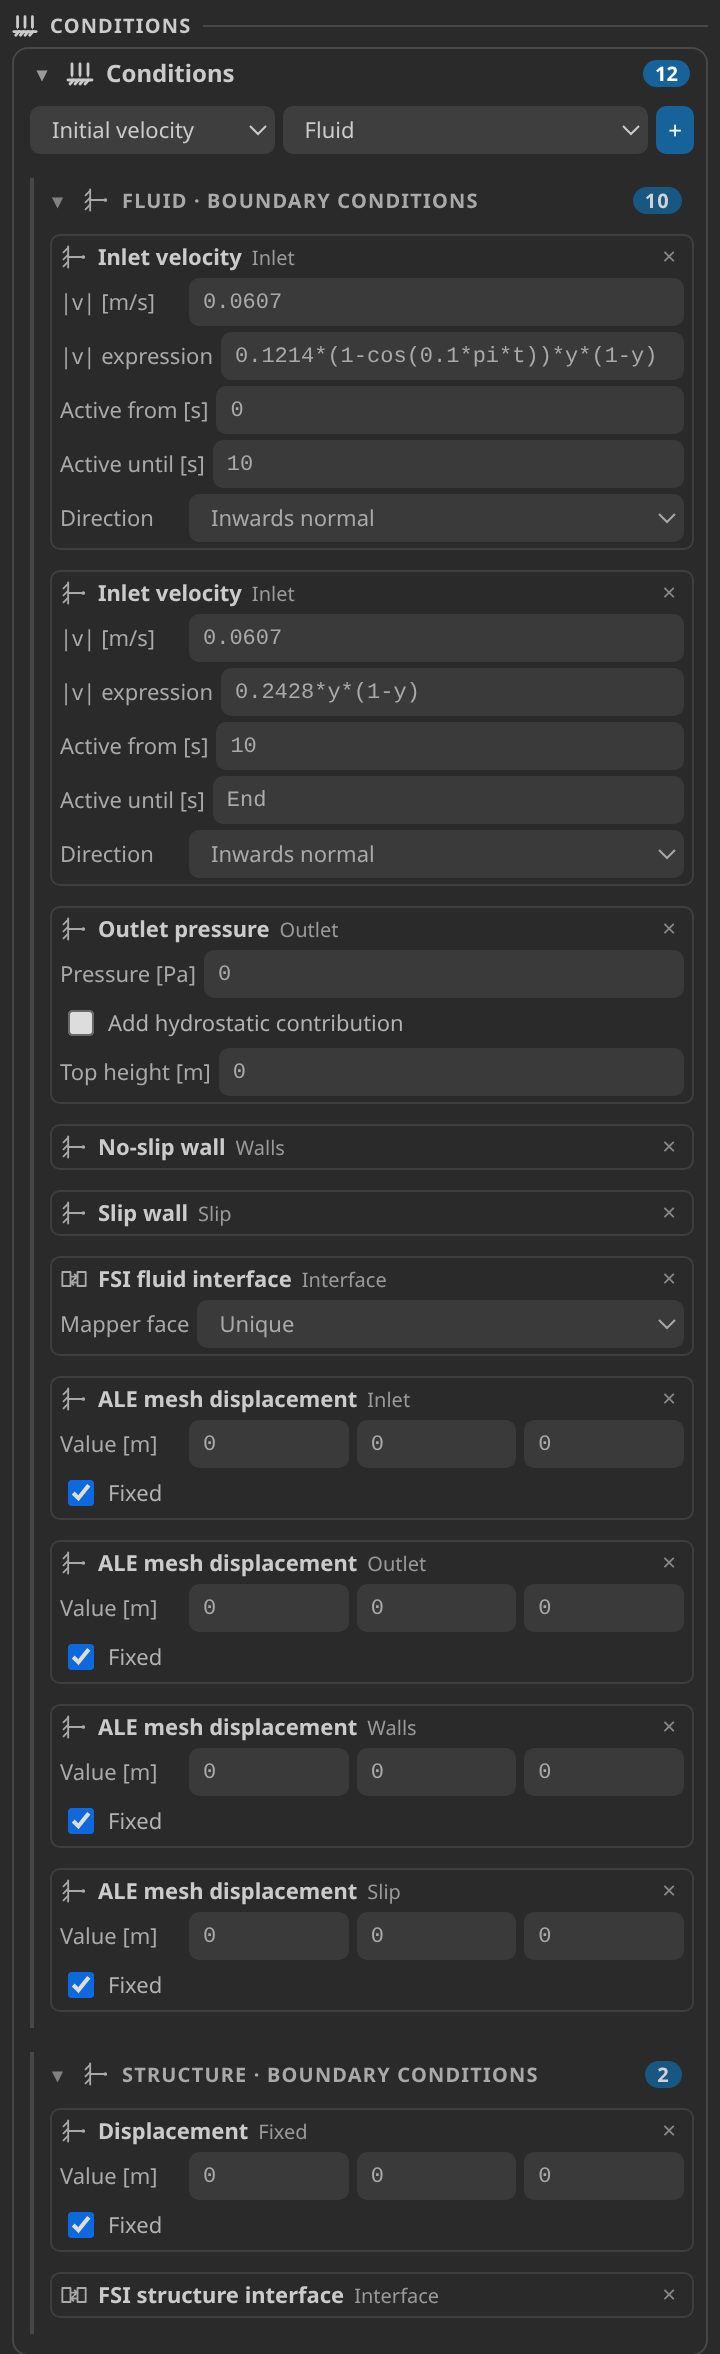
Task: Open the Initial velocity condition type dropdown
Action: [x=153, y=131]
